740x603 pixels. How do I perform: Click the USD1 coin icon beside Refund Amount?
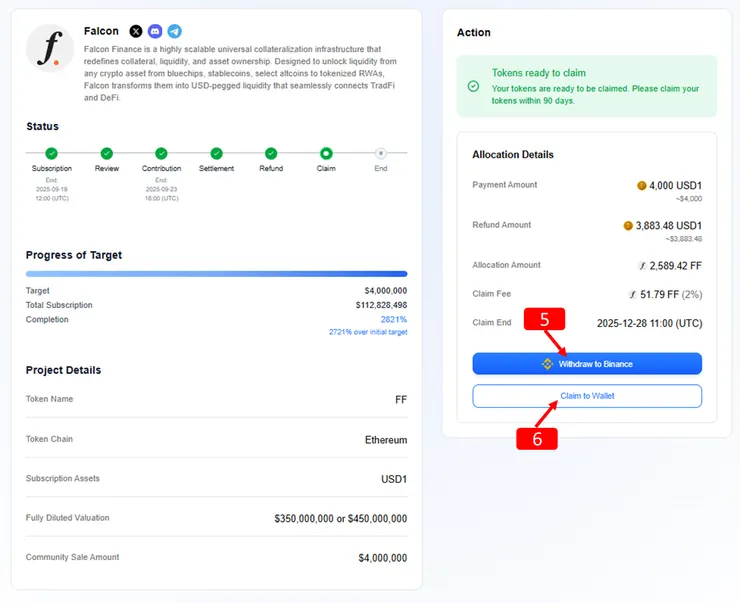click(x=629, y=226)
